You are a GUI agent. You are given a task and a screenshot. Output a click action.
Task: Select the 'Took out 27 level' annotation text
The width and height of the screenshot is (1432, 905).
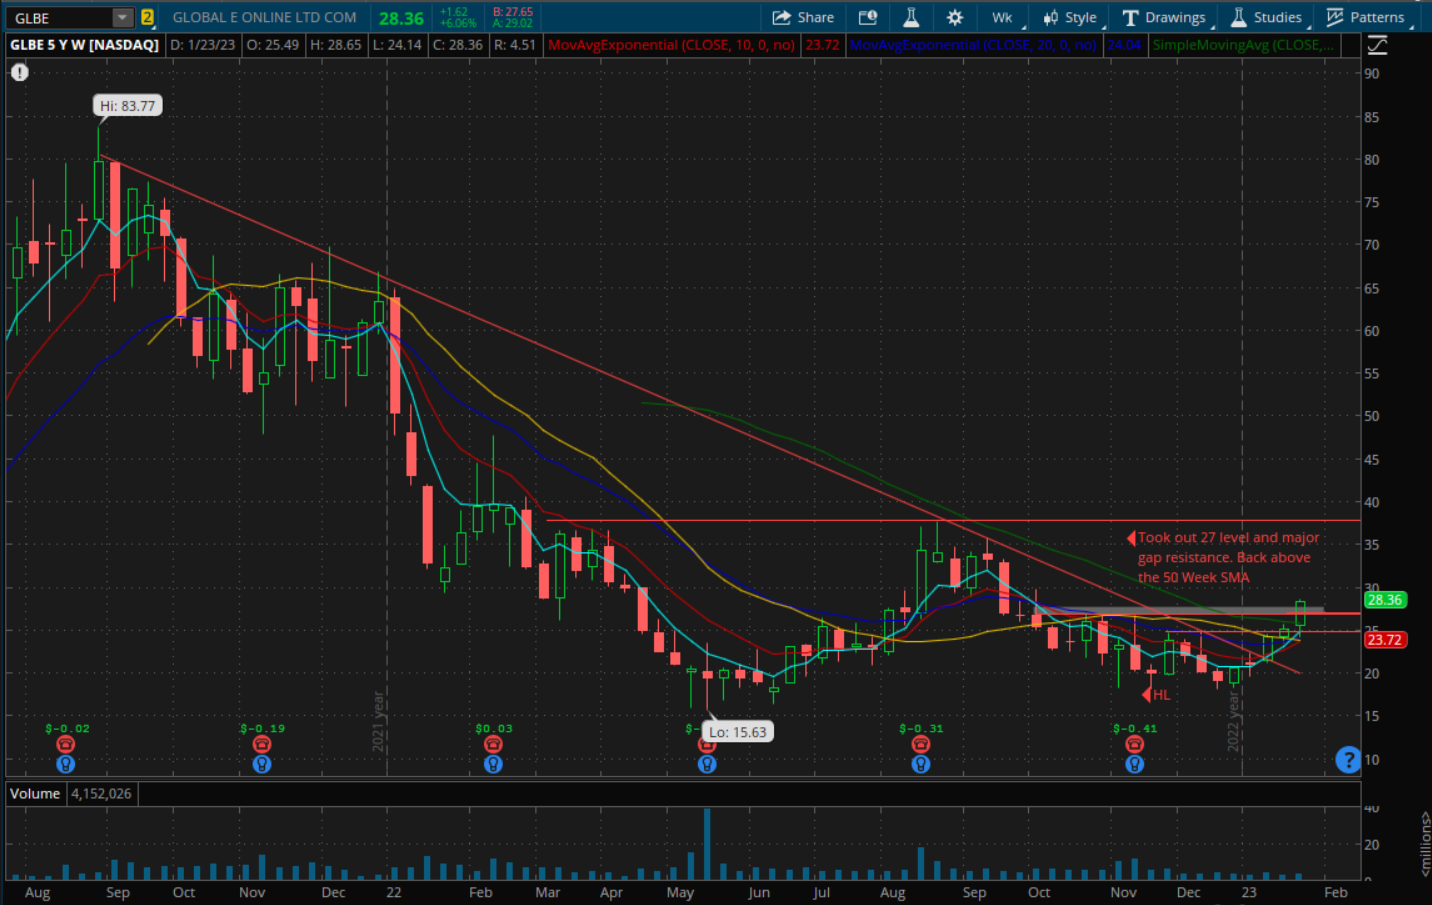tap(1228, 557)
